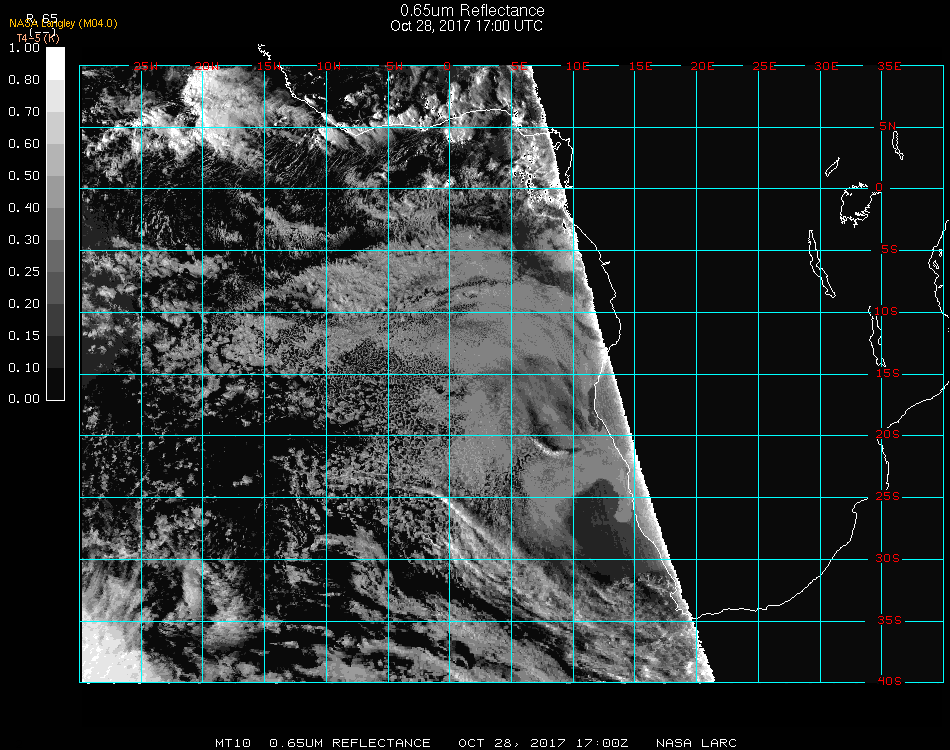Viewport: 950px width, 750px height.
Task: Click the 10W longitude label
Action: tap(329, 66)
